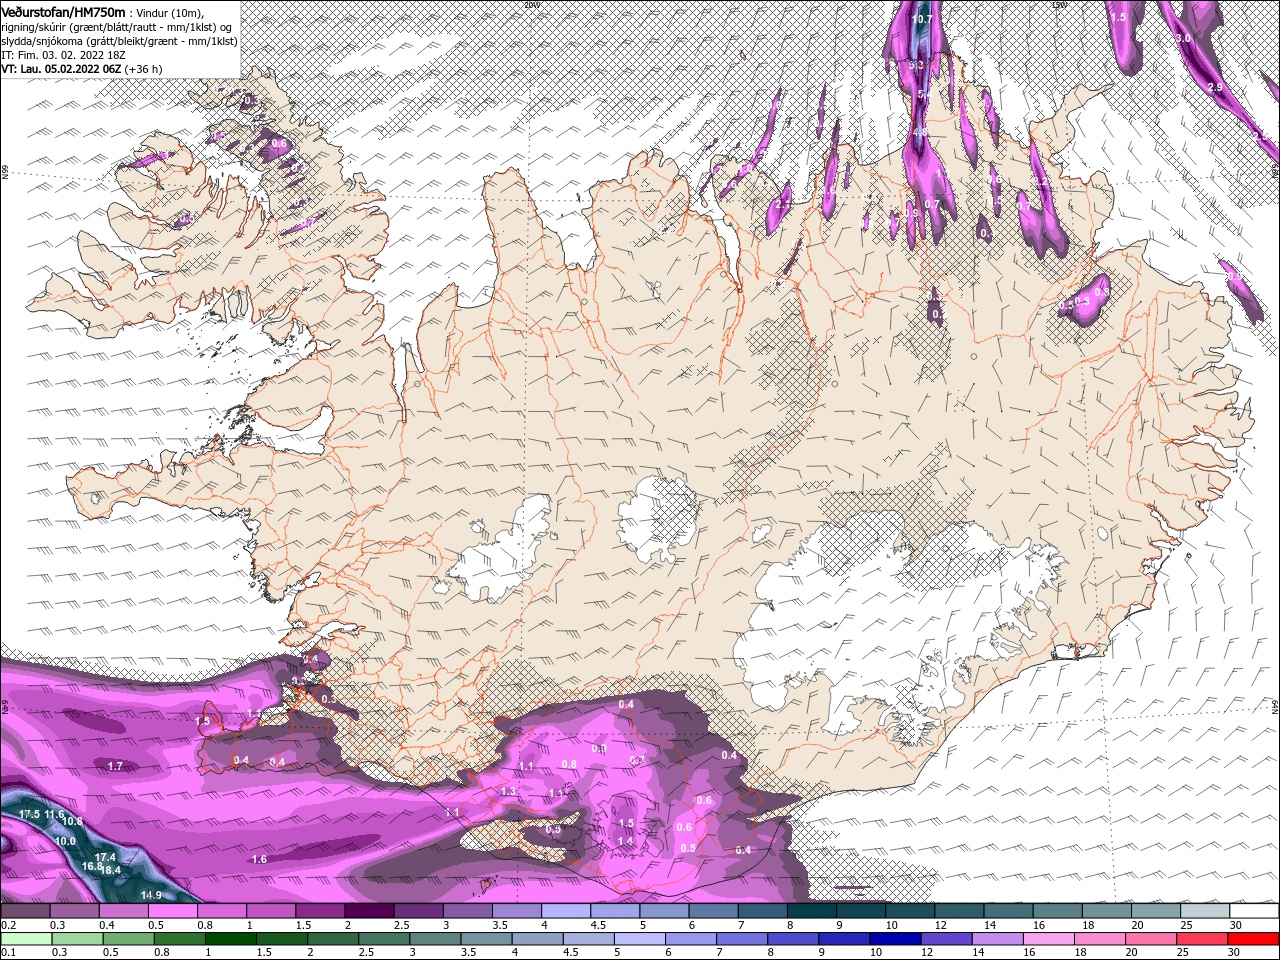The image size is (1280, 960).
Task: Click the 10.7 value on the map
Action: [x=922, y=19]
